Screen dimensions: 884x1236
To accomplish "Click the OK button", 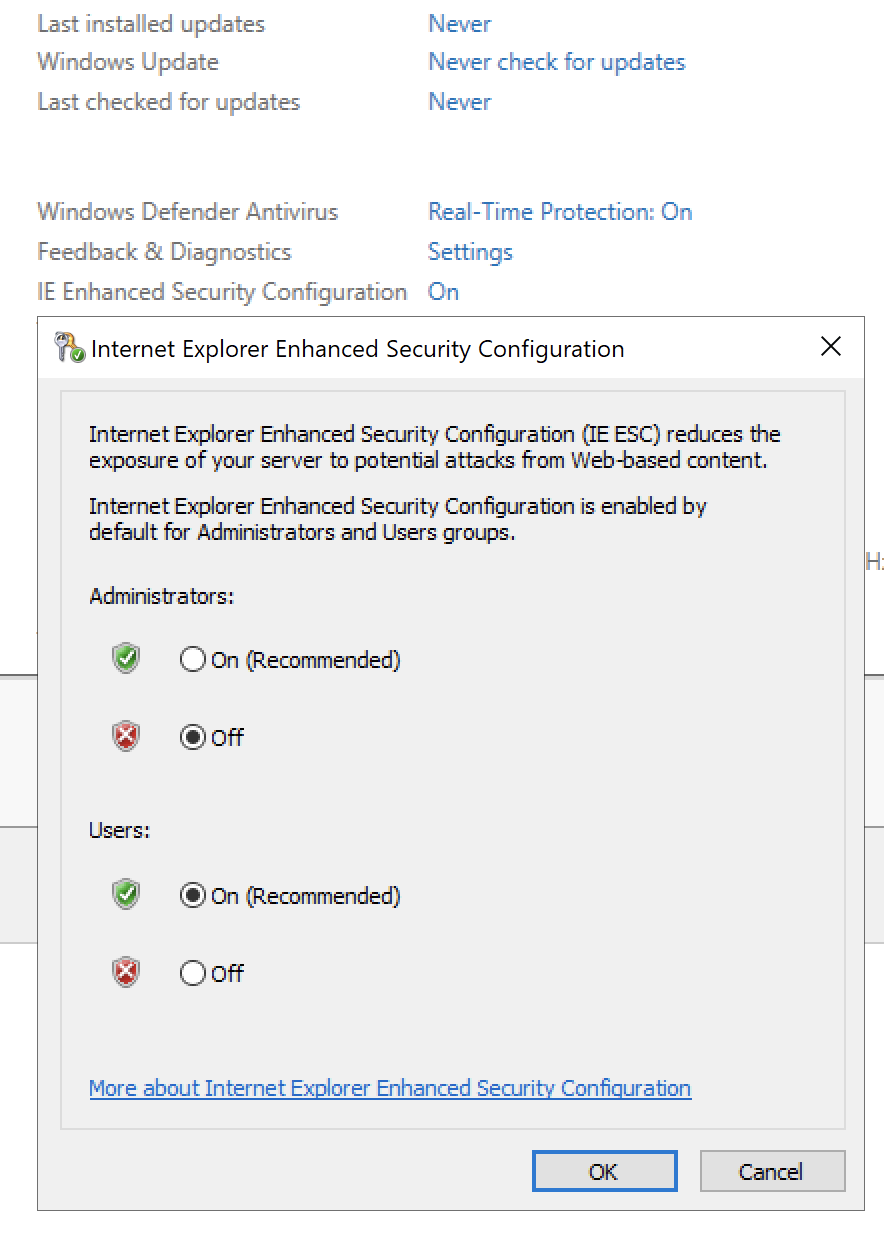I will tap(604, 1171).
